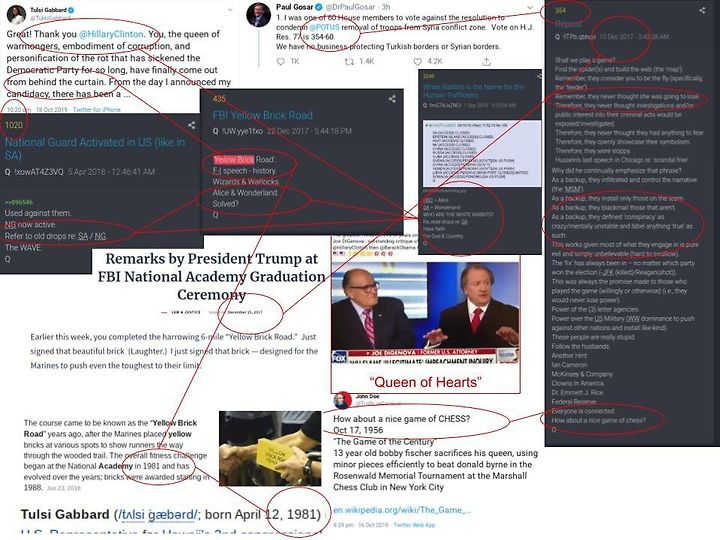Open the @HillaryClinton mention link
The height and width of the screenshot is (540, 720).
[x=111, y=34]
